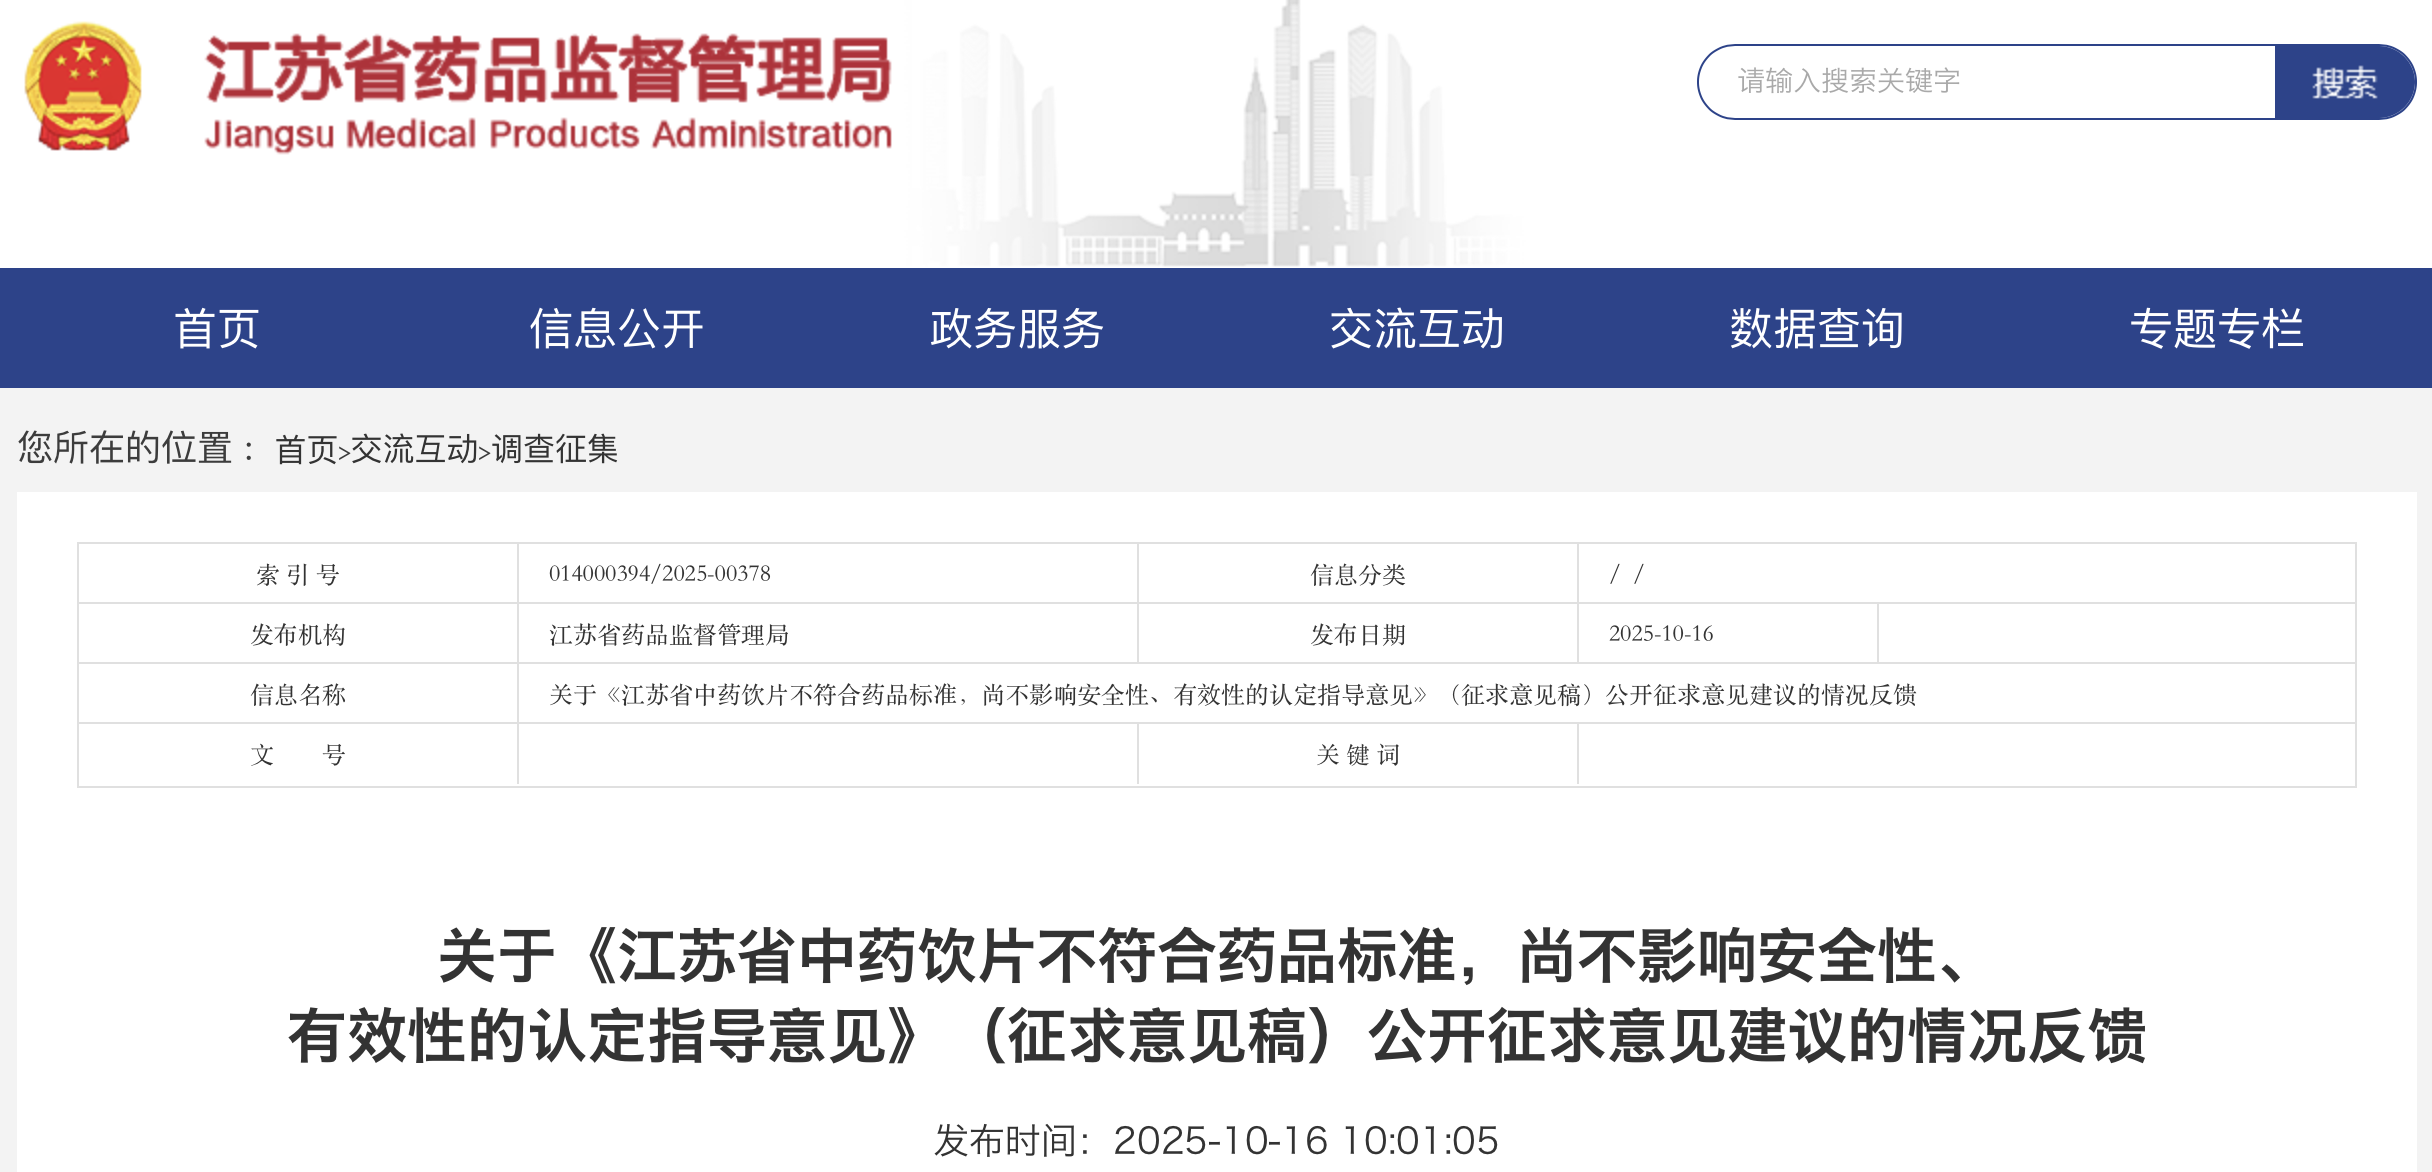Open the 数据查询 navigation menu item
This screenshot has width=2432, height=1172.
pos(1816,329)
